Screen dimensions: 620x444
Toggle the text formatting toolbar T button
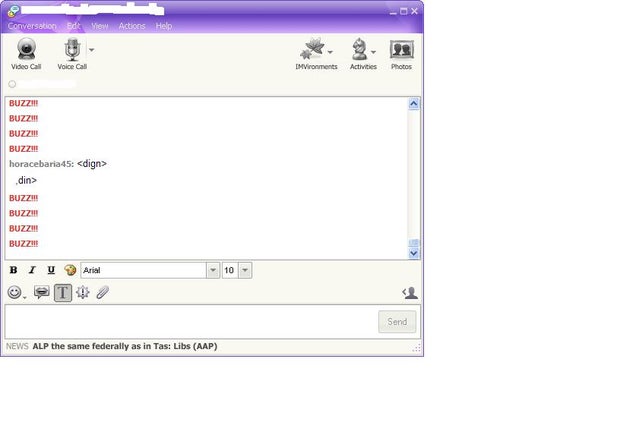(62, 293)
